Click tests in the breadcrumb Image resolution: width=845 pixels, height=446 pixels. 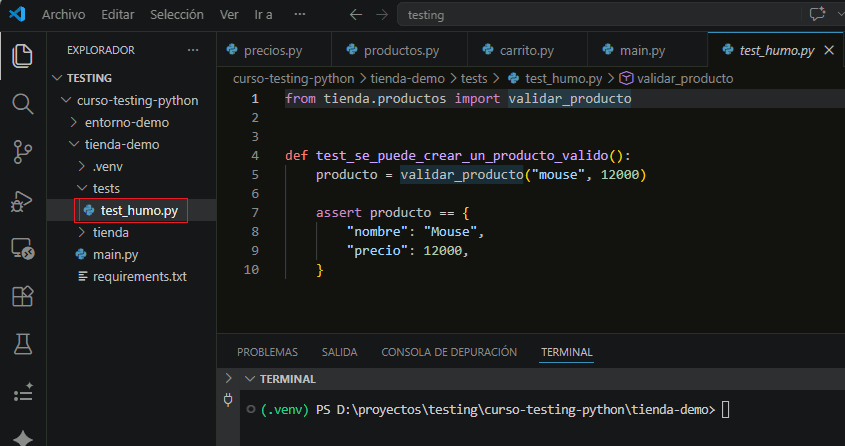tap(474, 78)
